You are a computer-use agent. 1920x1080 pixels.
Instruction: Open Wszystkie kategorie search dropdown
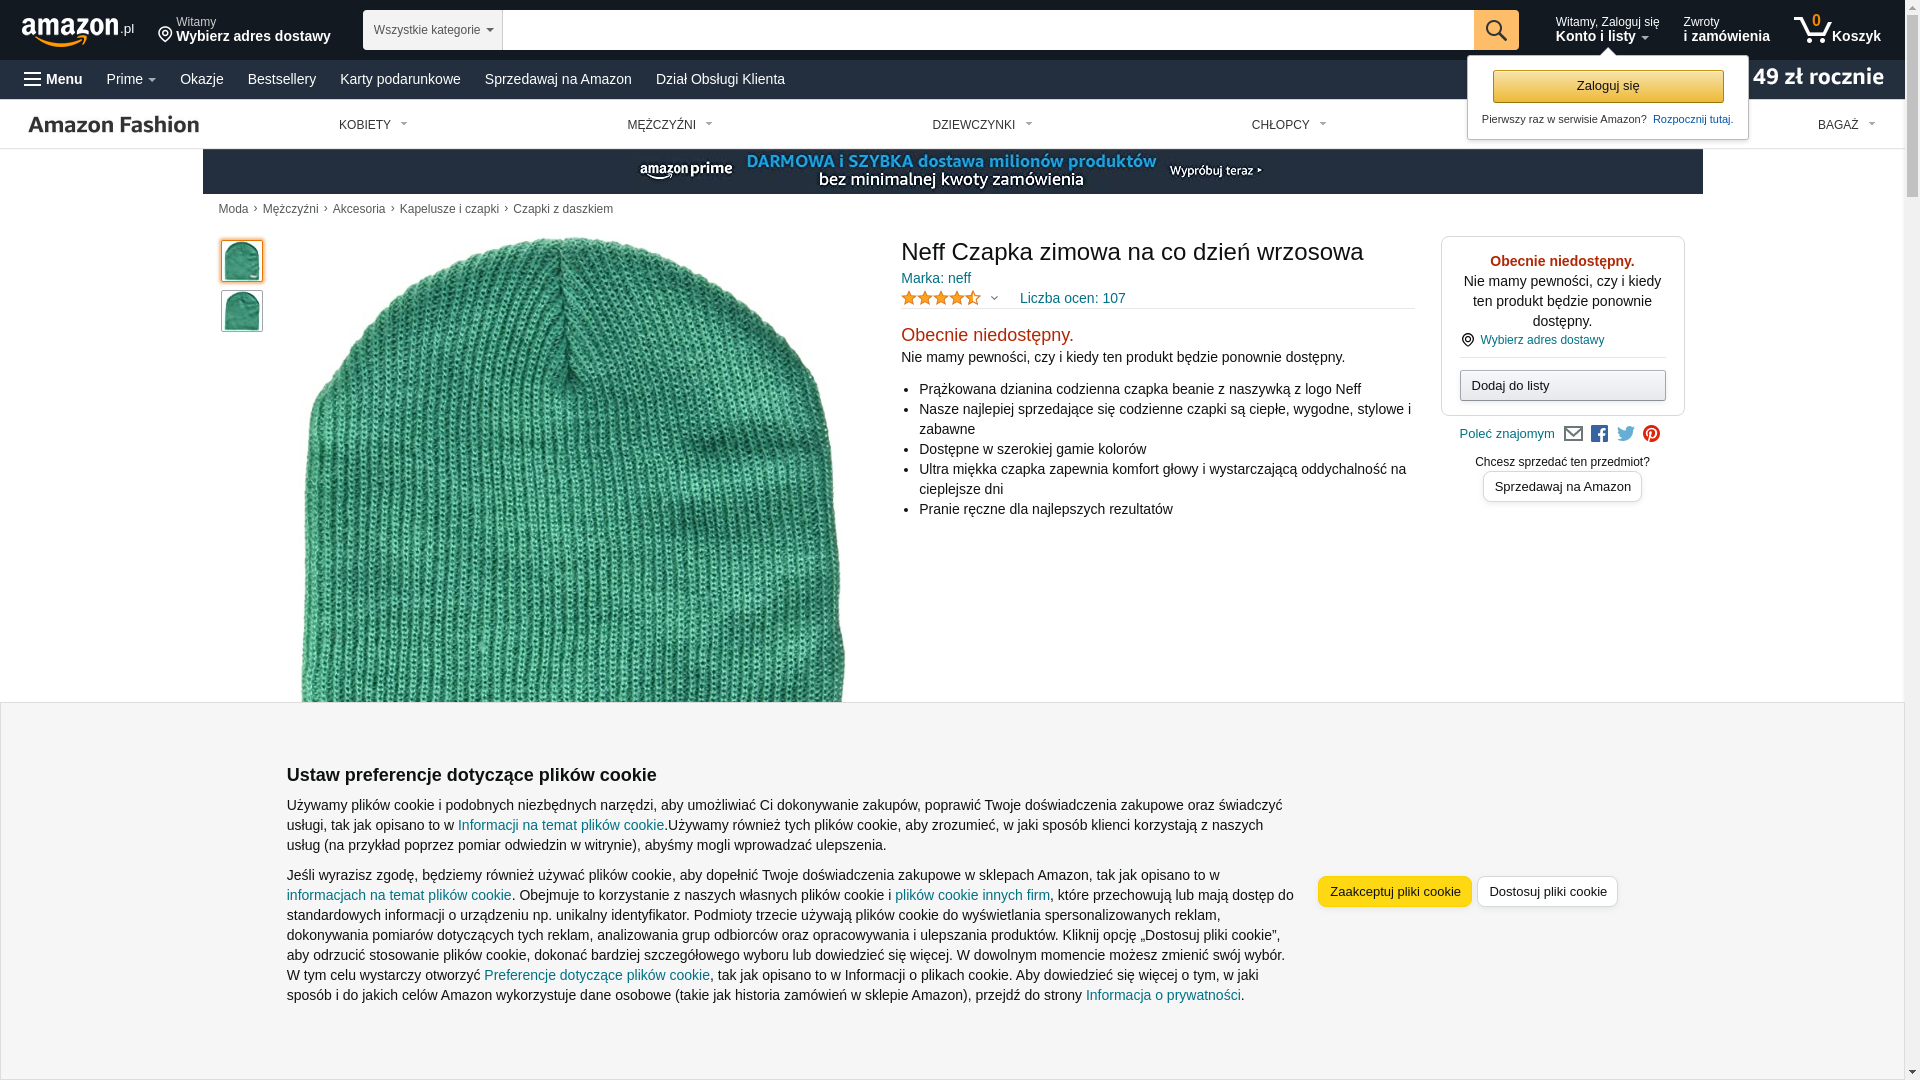pyautogui.click(x=432, y=30)
